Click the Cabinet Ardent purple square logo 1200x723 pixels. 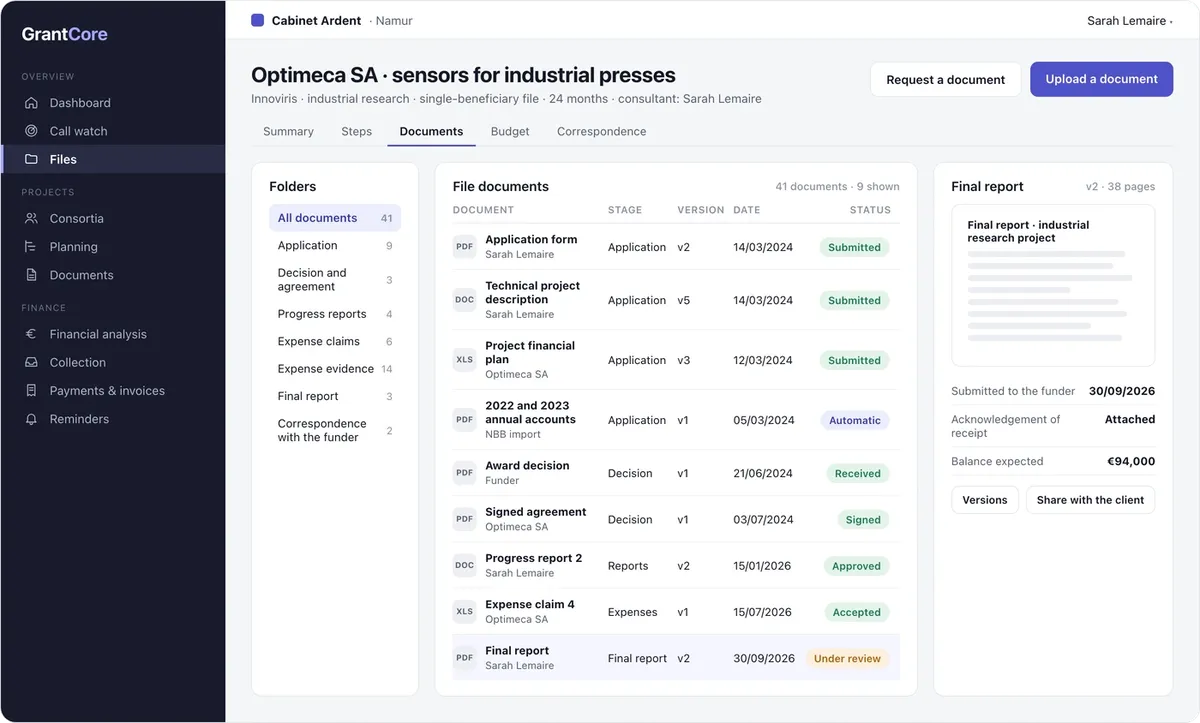(x=258, y=20)
